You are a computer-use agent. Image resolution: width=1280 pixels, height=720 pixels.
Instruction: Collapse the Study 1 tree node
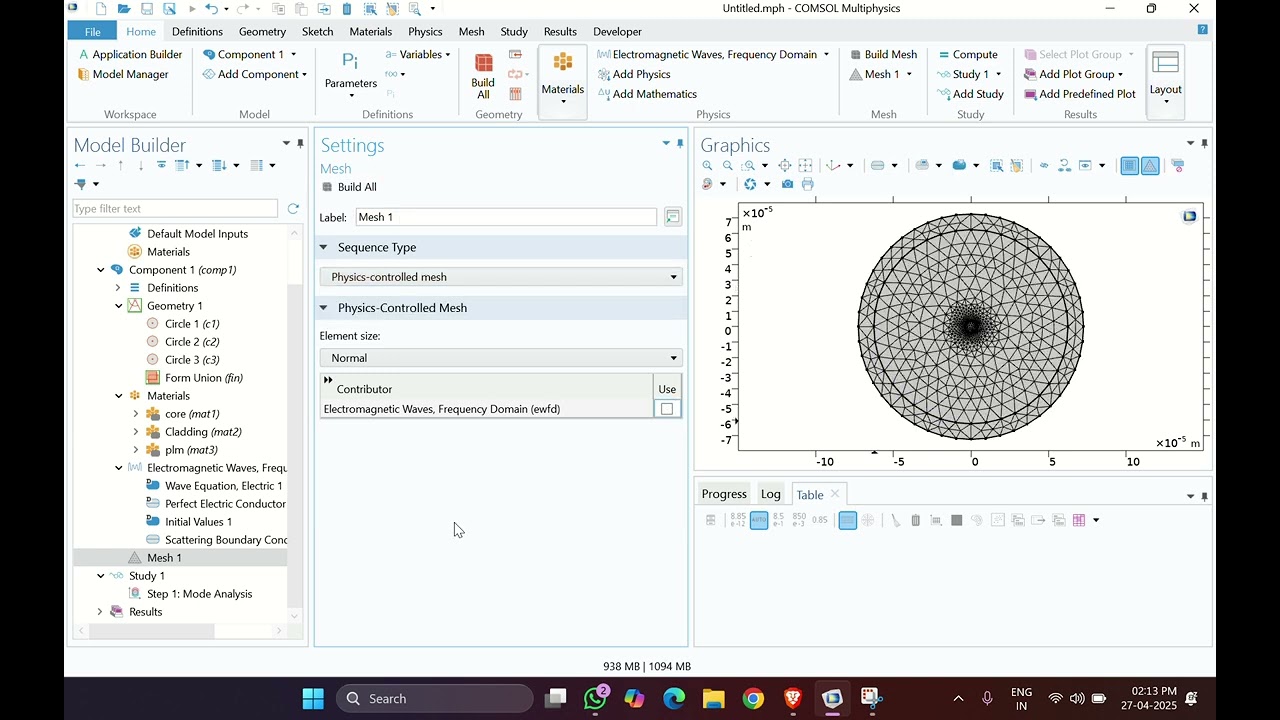tap(100, 576)
